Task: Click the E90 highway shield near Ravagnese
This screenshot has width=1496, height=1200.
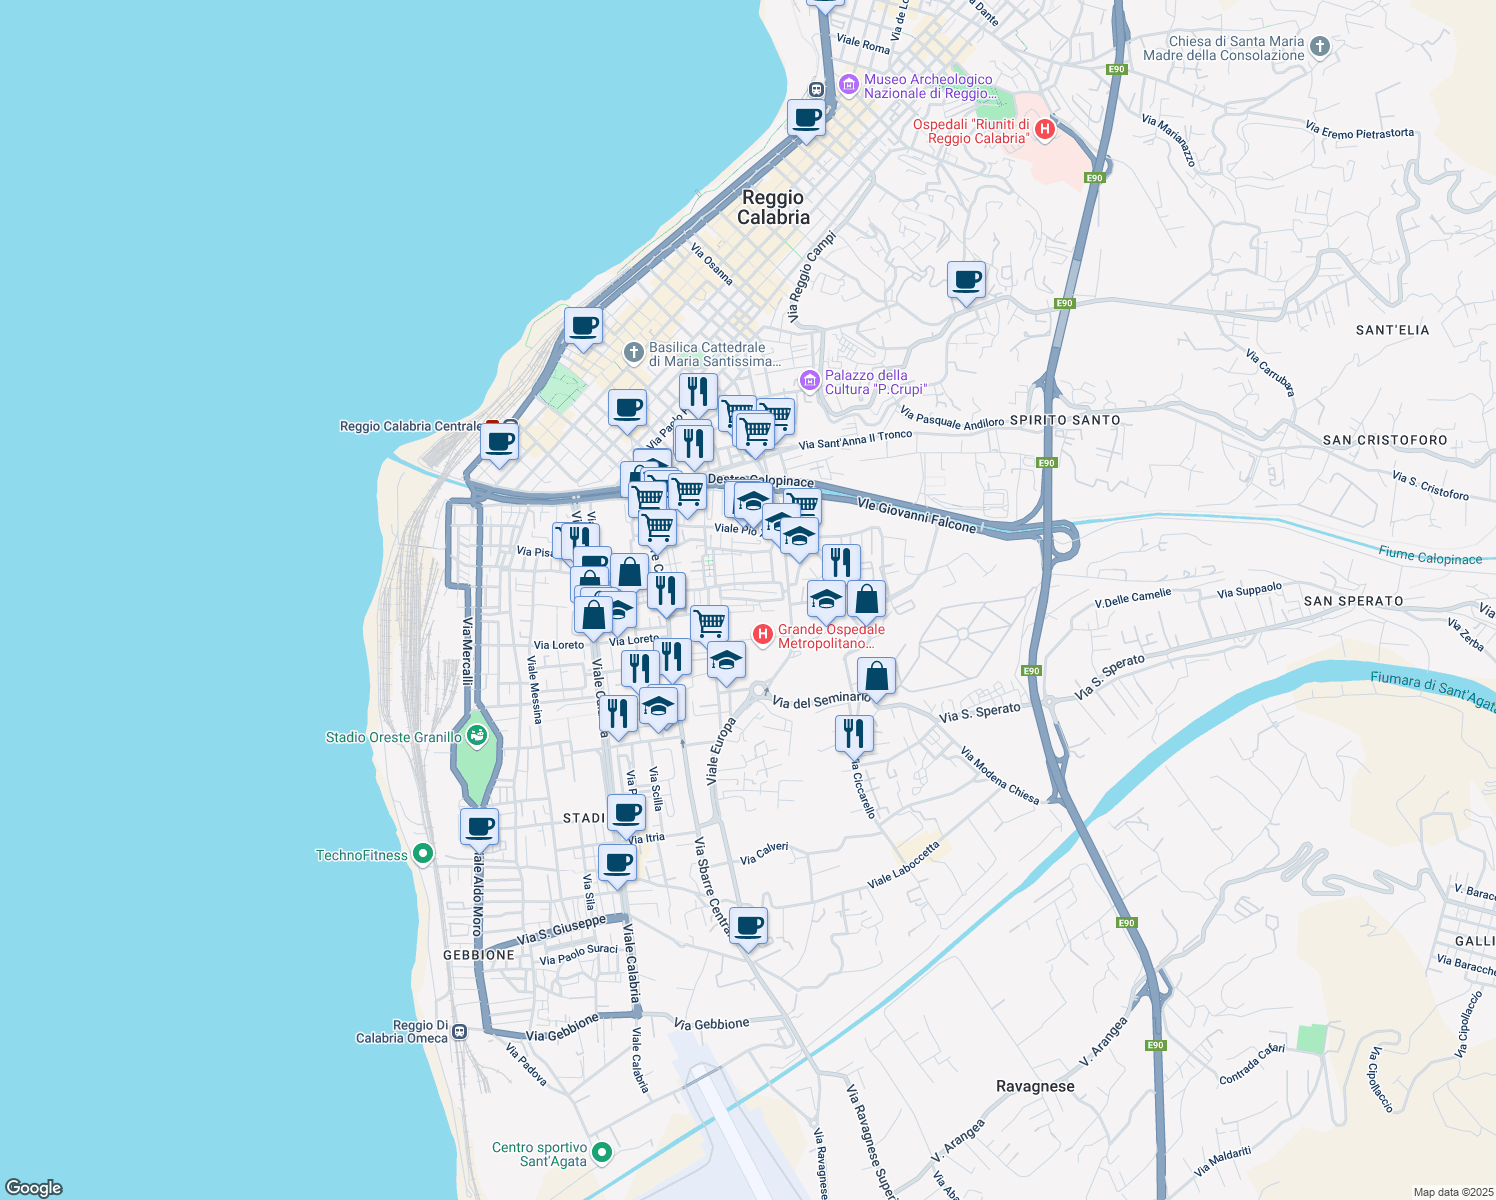Action: (x=1156, y=1045)
